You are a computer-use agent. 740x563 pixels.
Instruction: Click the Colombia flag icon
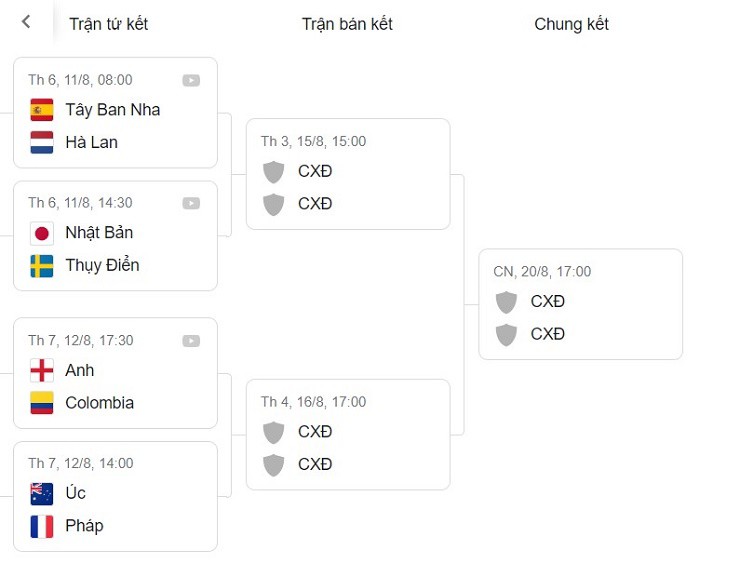click(42, 403)
